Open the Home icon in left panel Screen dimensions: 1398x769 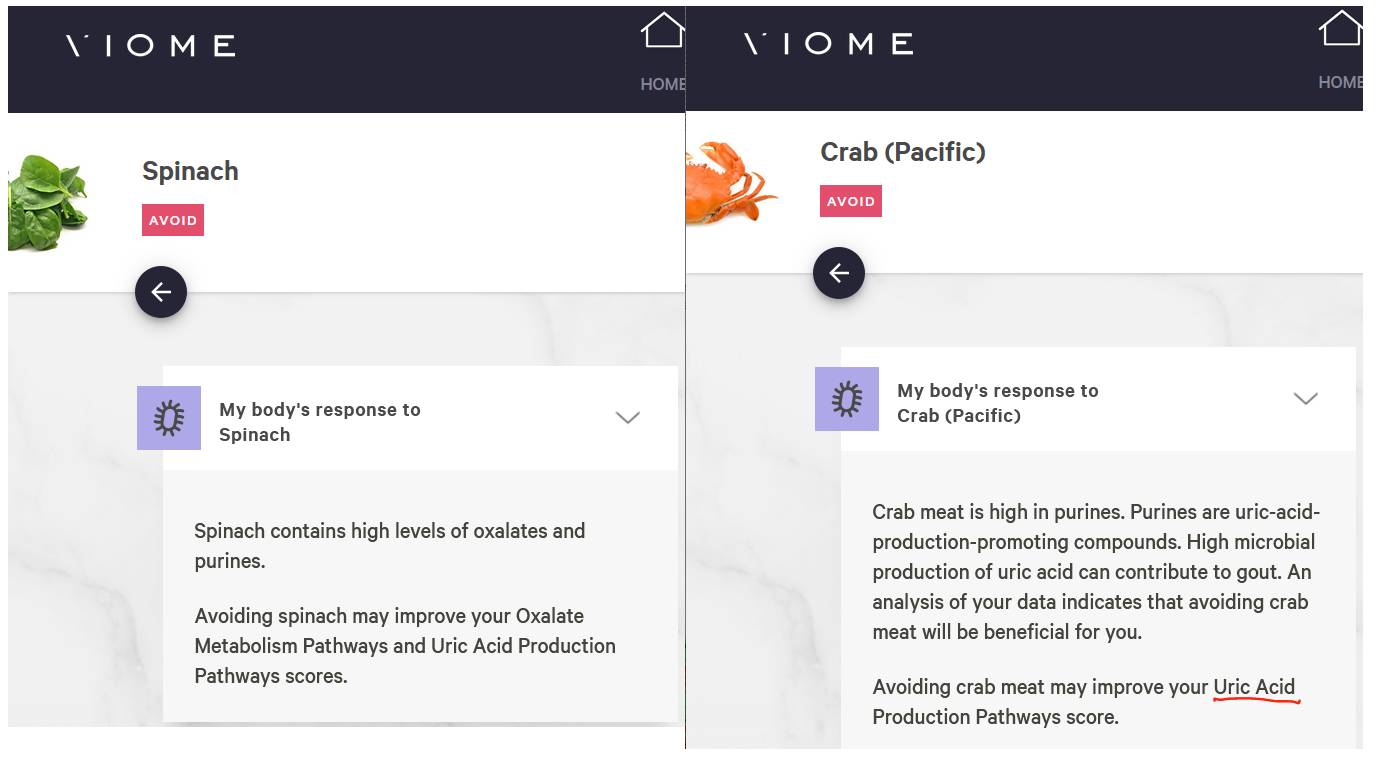(x=663, y=30)
